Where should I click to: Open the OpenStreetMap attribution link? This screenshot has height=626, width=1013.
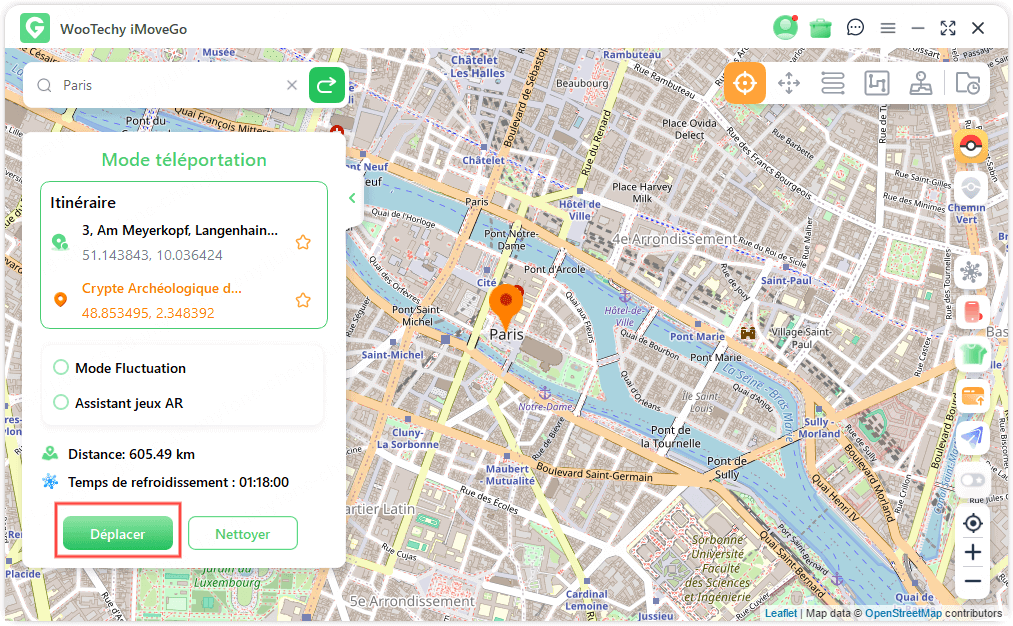tap(903, 613)
